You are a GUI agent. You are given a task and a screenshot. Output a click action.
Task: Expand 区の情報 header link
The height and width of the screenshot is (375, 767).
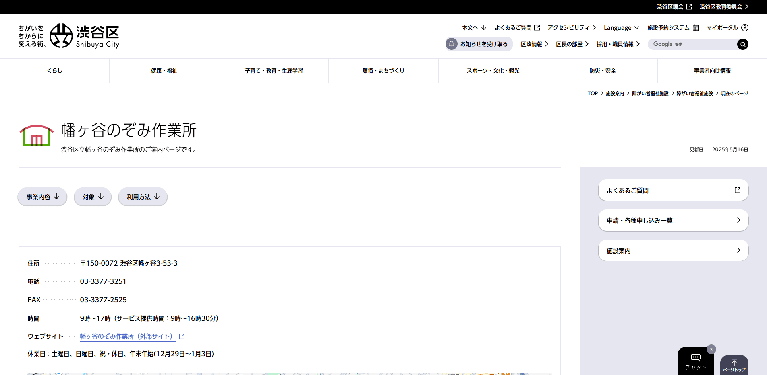pos(534,44)
